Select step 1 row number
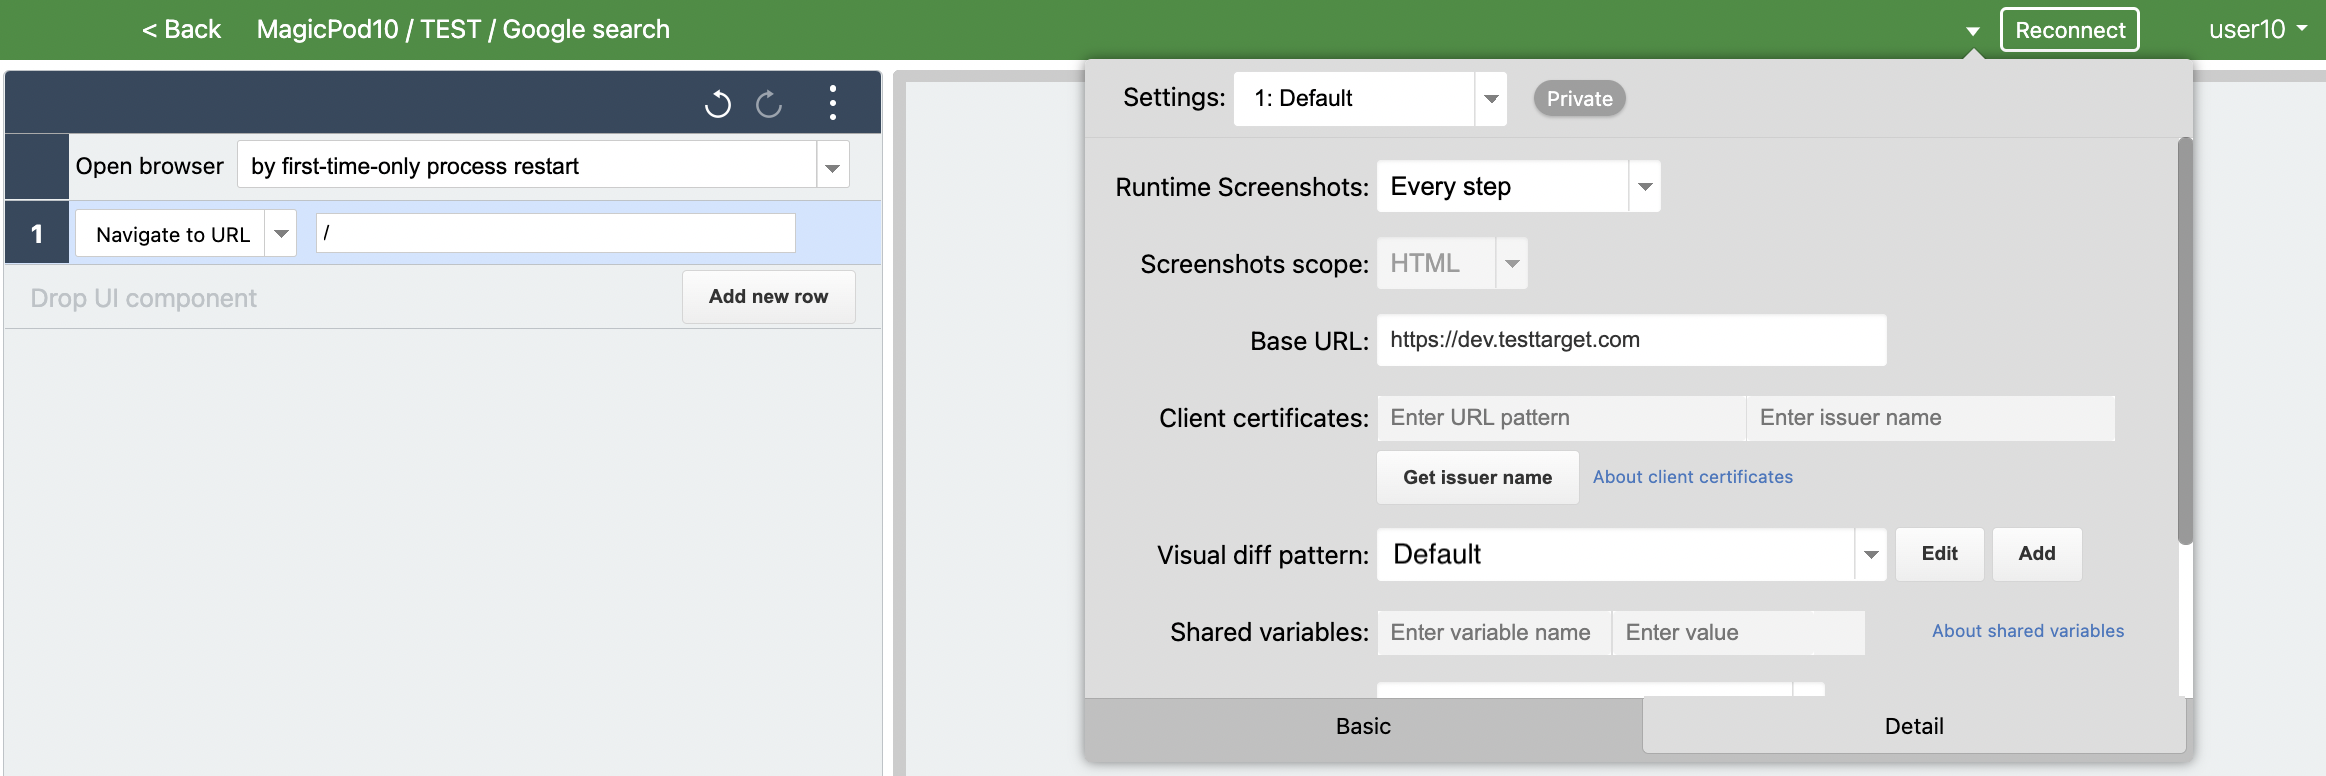The width and height of the screenshot is (2326, 776). click(37, 233)
